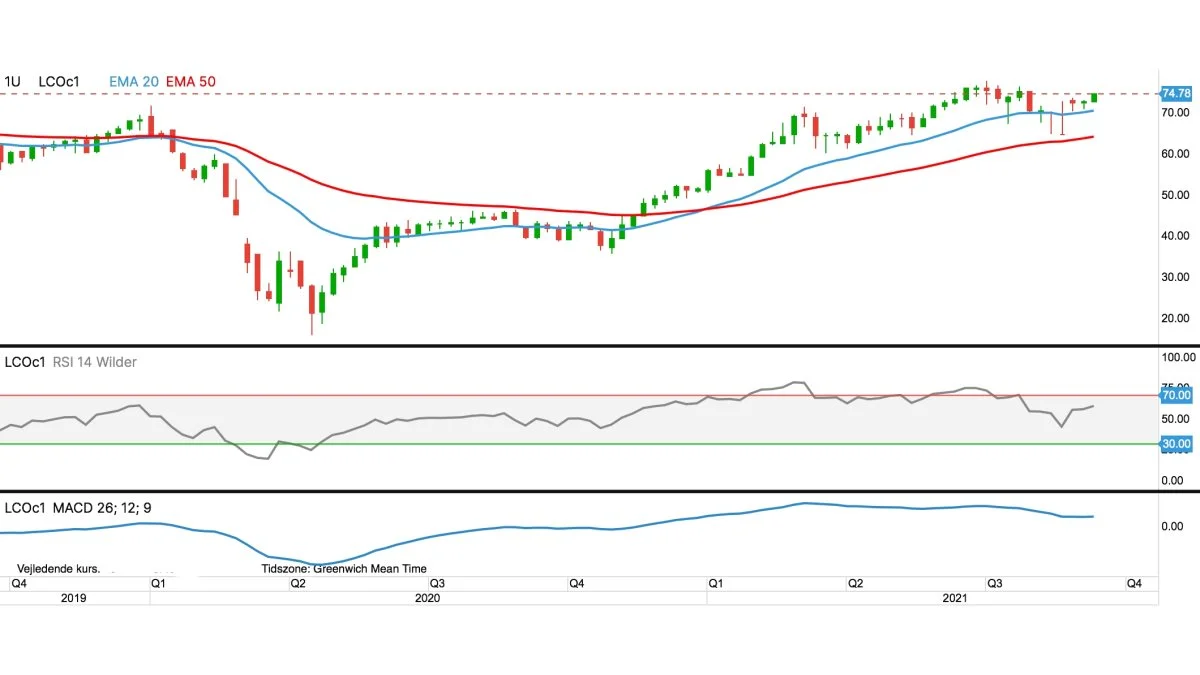Click the 2020 year label on the time axis

[427, 598]
